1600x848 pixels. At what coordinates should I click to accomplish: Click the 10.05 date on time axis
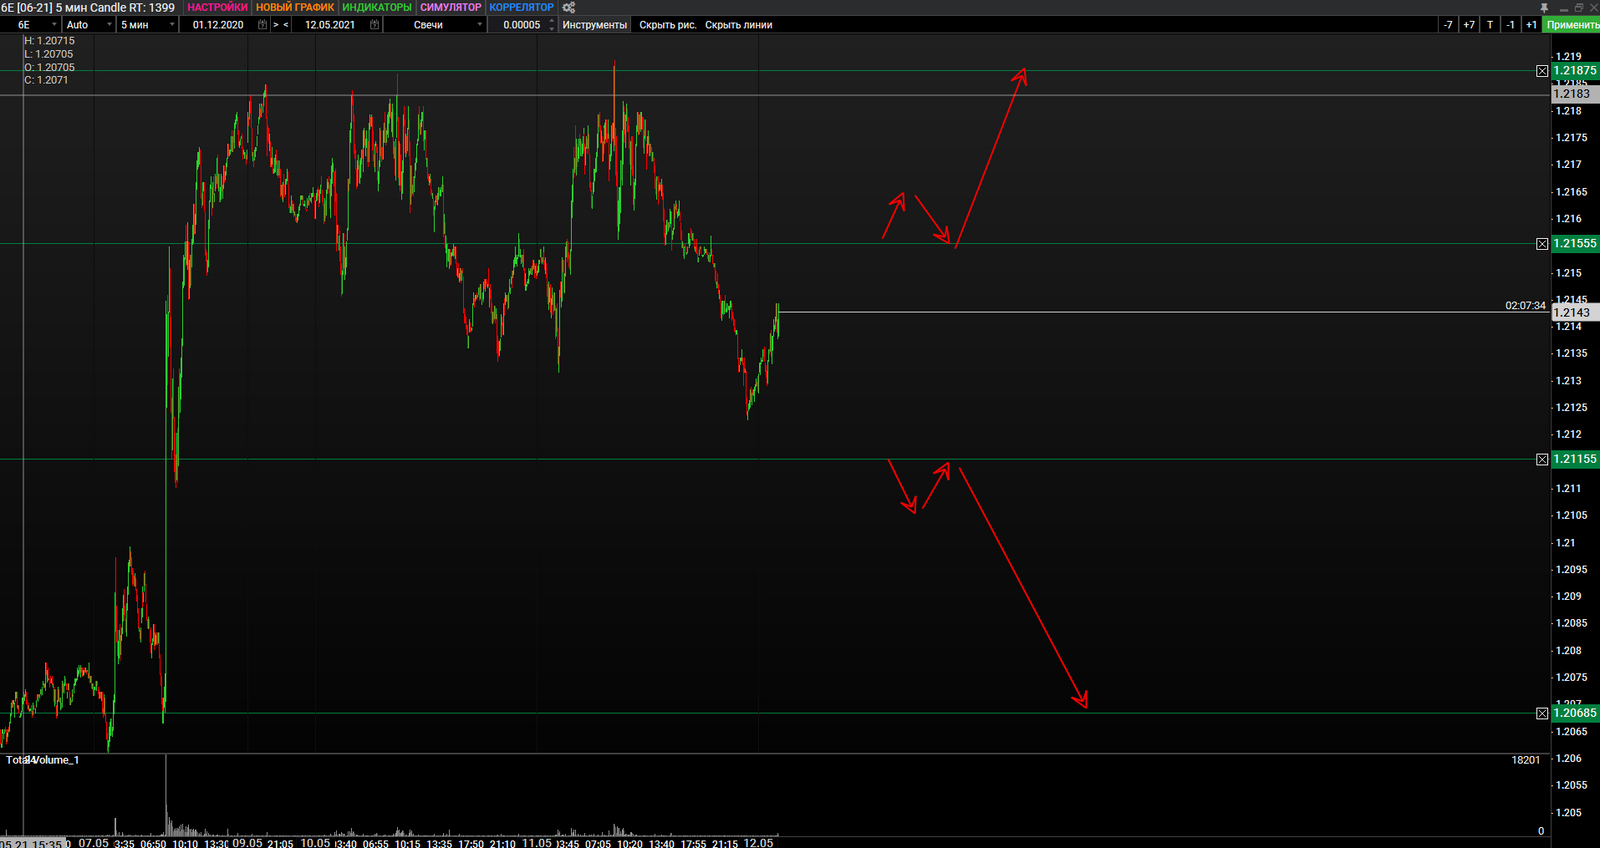[x=315, y=843]
